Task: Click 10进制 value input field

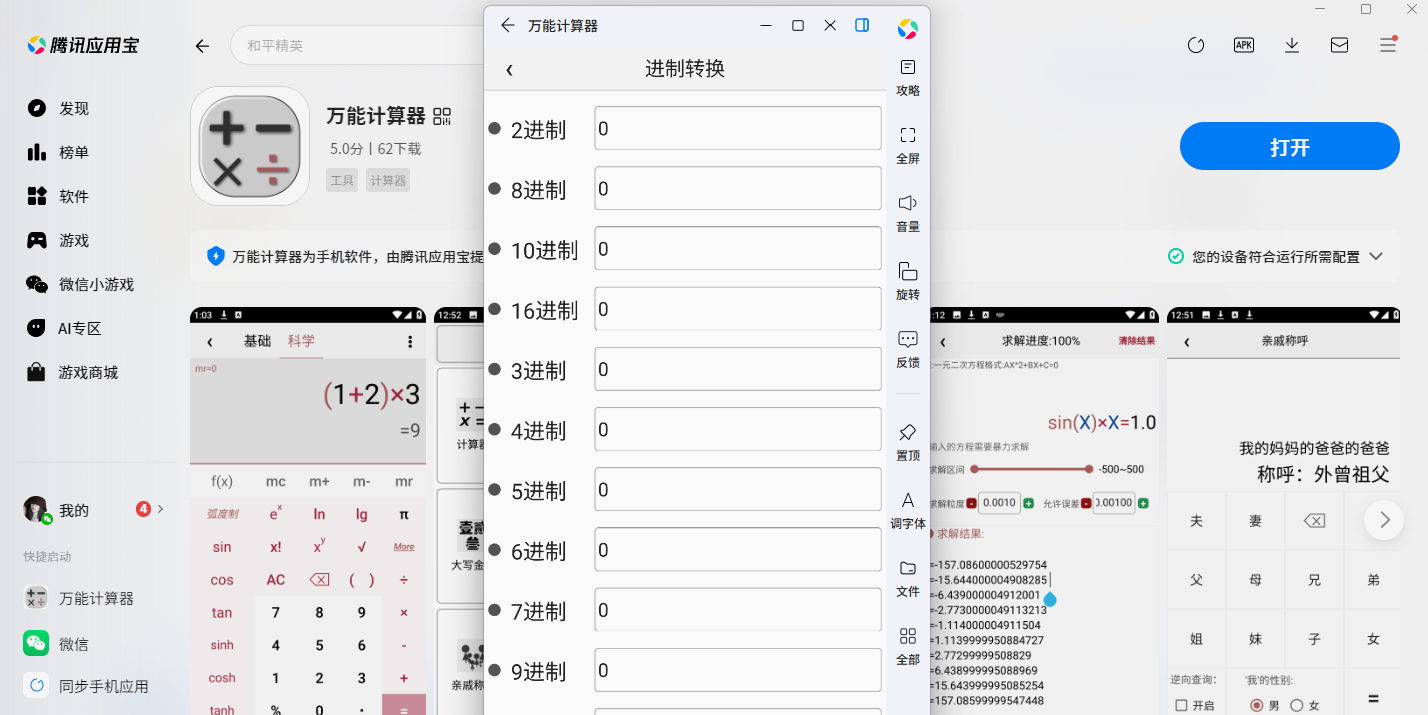Action: click(x=738, y=248)
